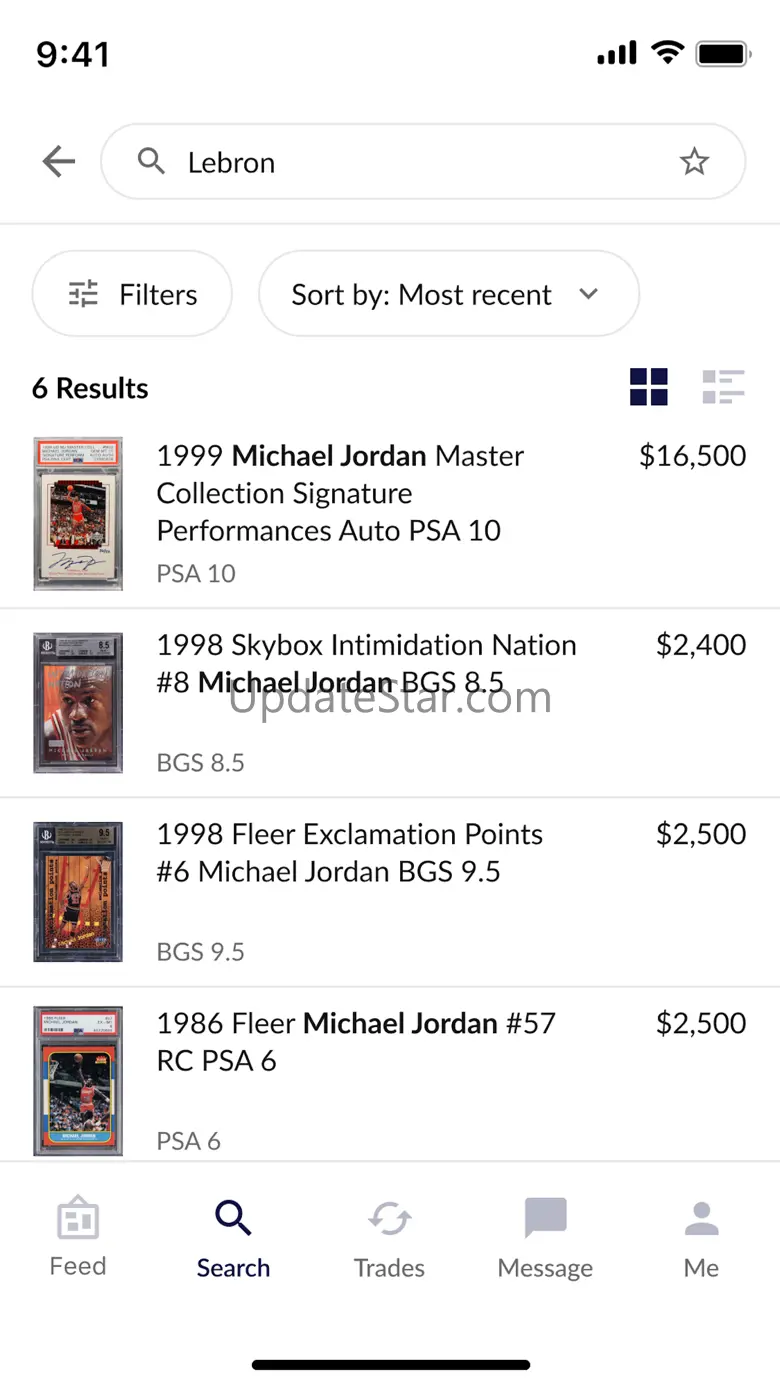
Task: Open the Feed tab
Action: (78, 1238)
